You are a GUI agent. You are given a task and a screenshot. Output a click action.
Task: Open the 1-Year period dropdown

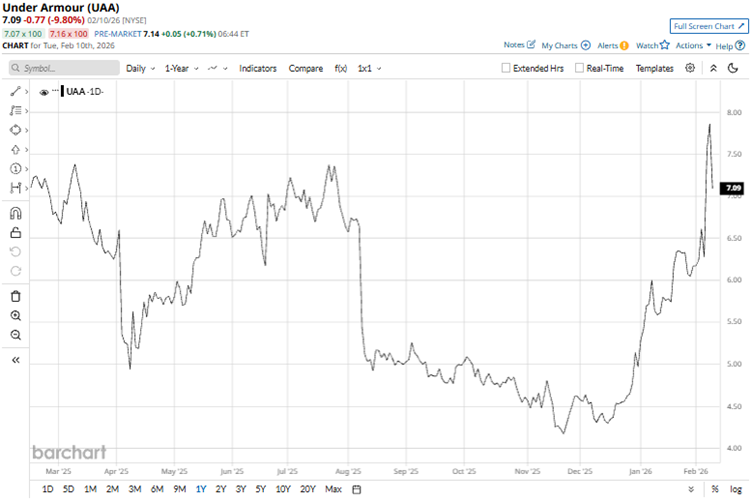pyautogui.click(x=182, y=69)
